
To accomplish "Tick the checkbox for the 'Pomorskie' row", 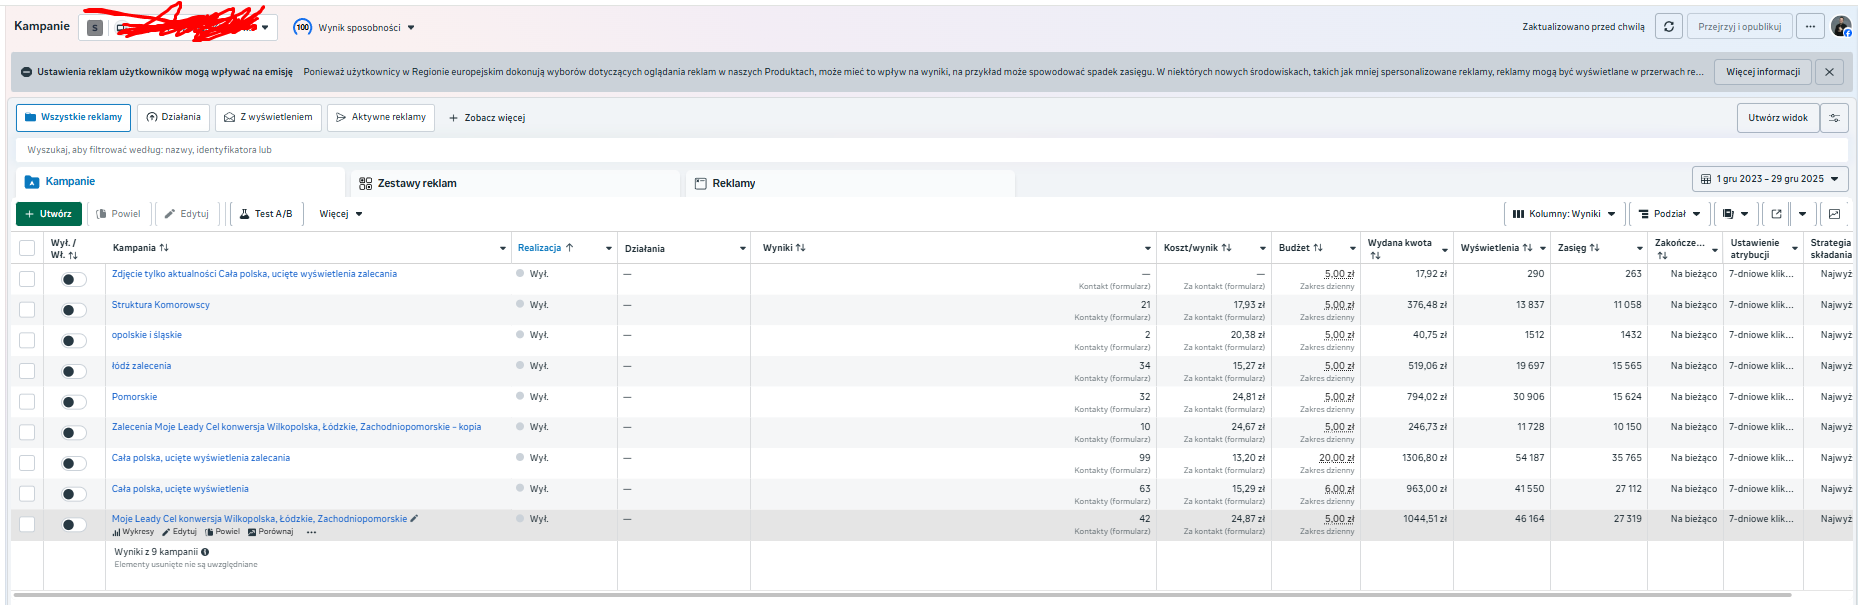I will (27, 402).
